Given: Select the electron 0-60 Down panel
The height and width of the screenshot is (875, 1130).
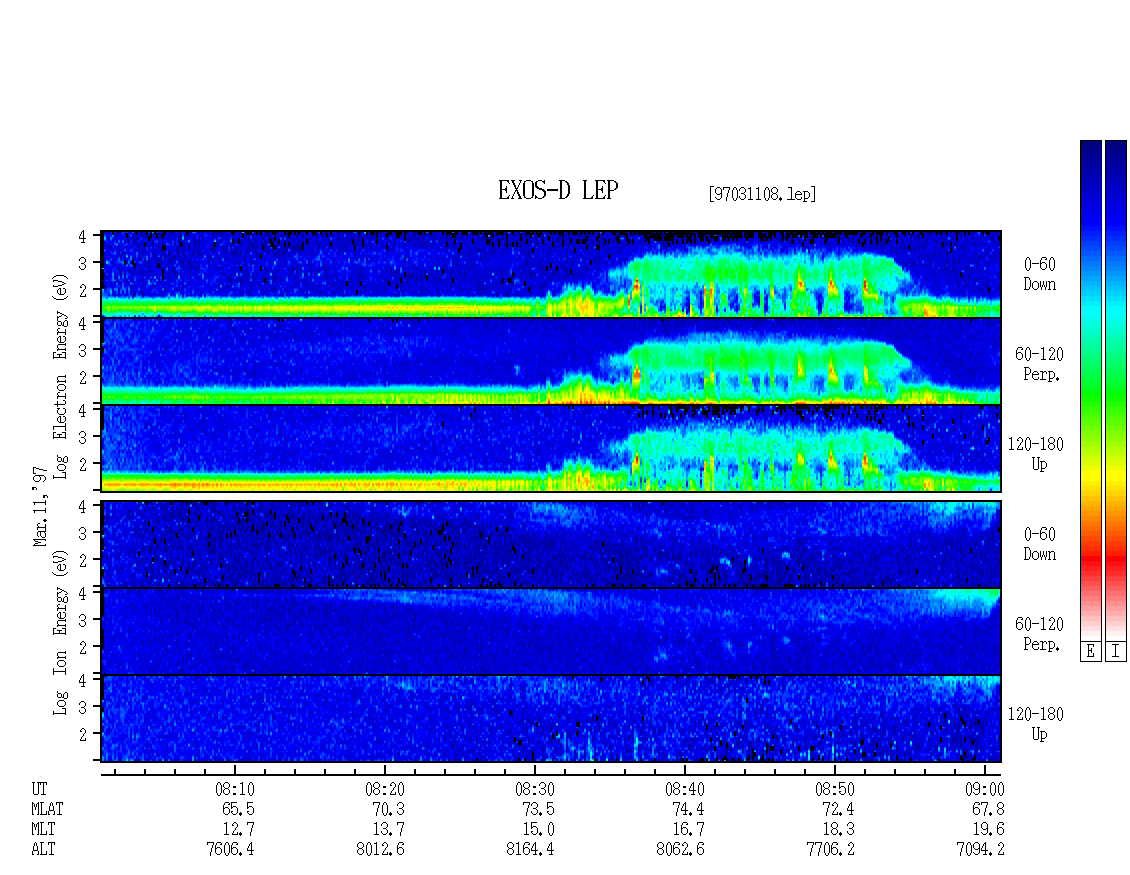Looking at the screenshot, I should [x=551, y=274].
